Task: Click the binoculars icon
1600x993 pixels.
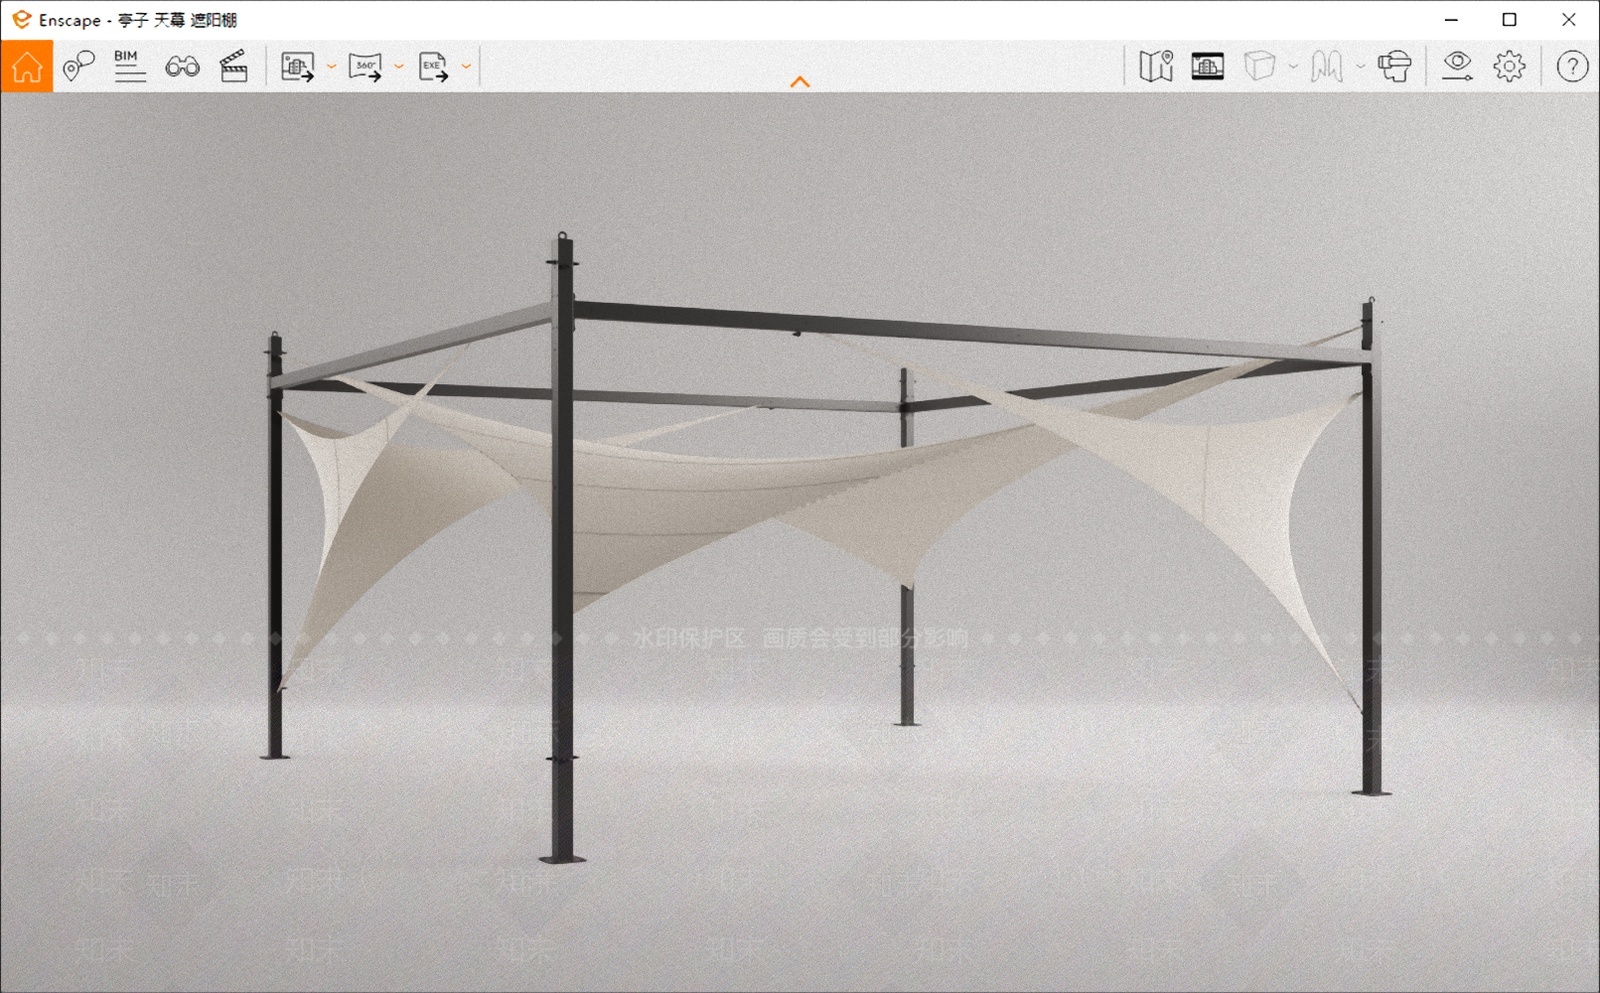Action: tap(182, 67)
